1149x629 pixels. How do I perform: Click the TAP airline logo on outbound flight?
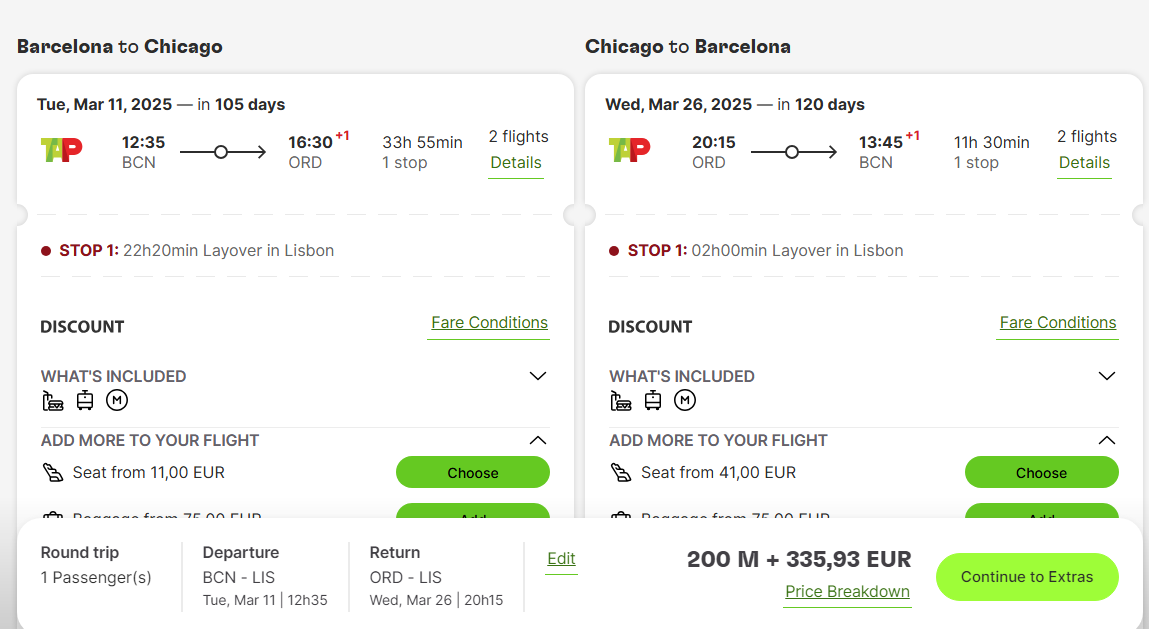[62, 150]
